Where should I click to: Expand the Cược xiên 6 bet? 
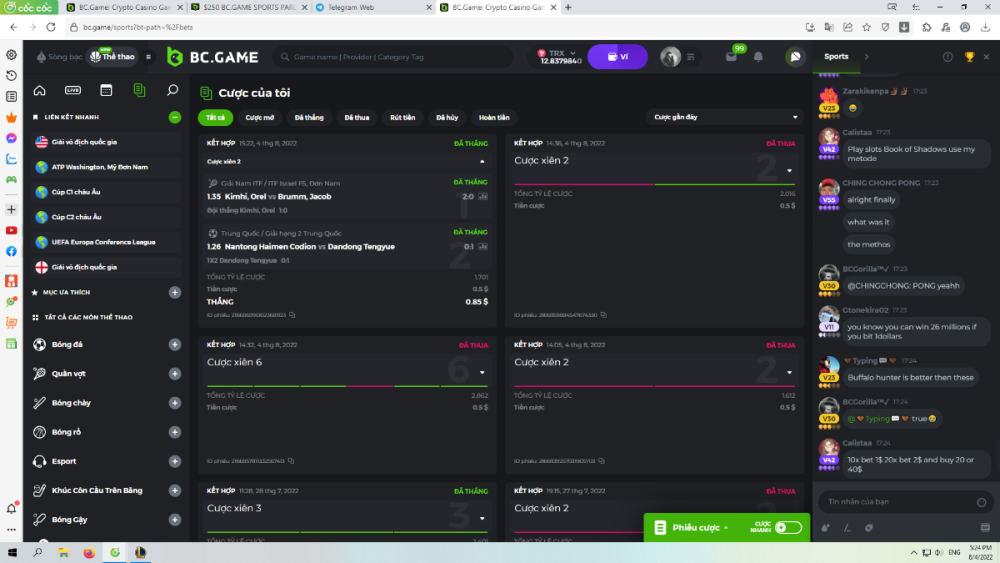pyautogui.click(x=482, y=372)
